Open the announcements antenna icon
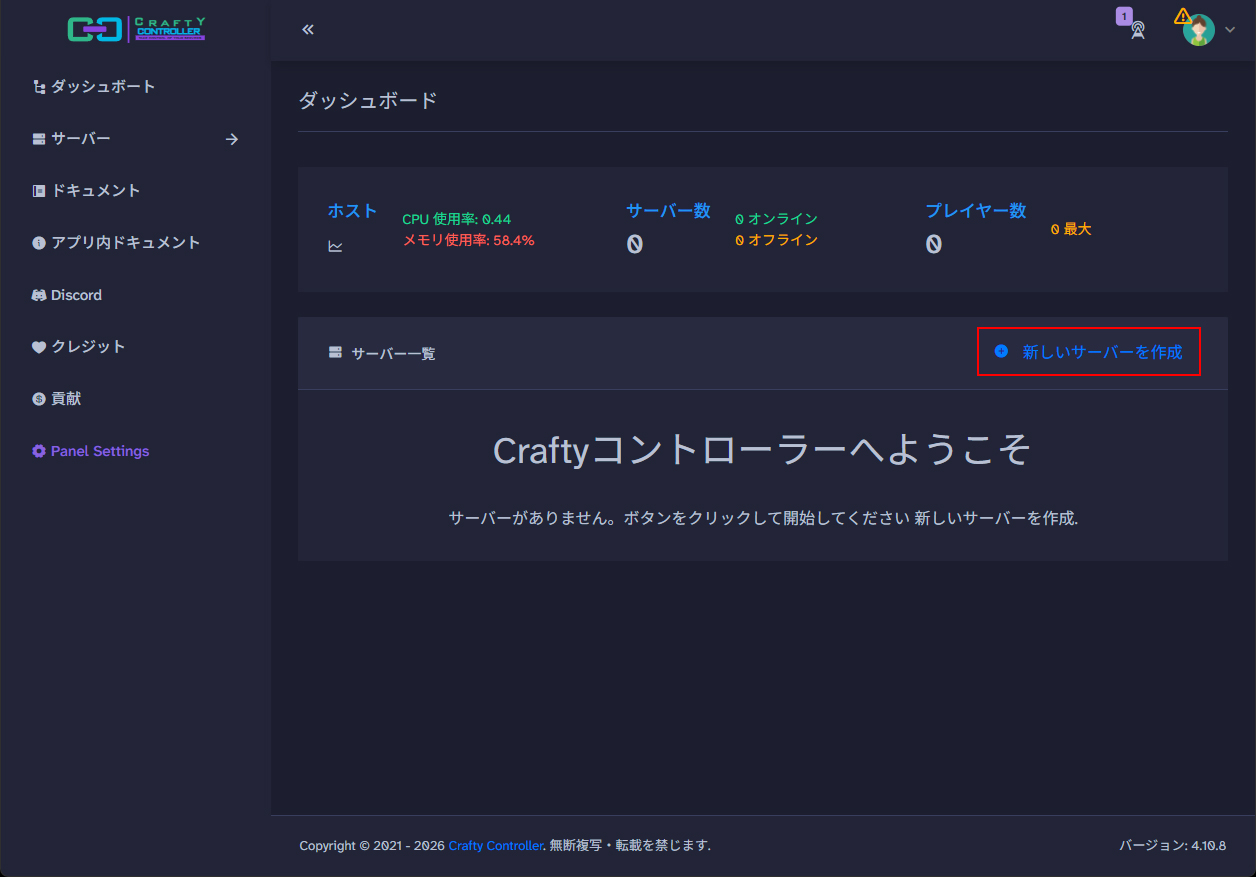This screenshot has height=877, width=1256. (1137, 30)
